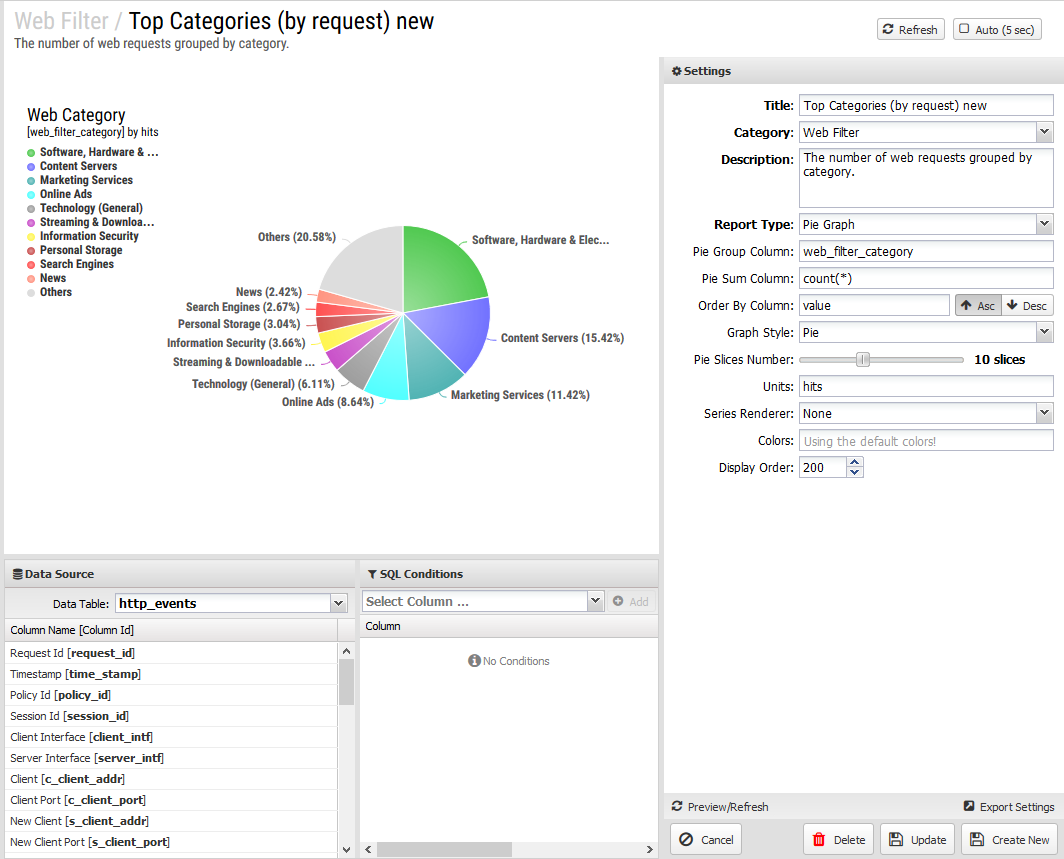Select New Client Port [s_client_port] row
This screenshot has width=1064, height=859.
[171, 842]
